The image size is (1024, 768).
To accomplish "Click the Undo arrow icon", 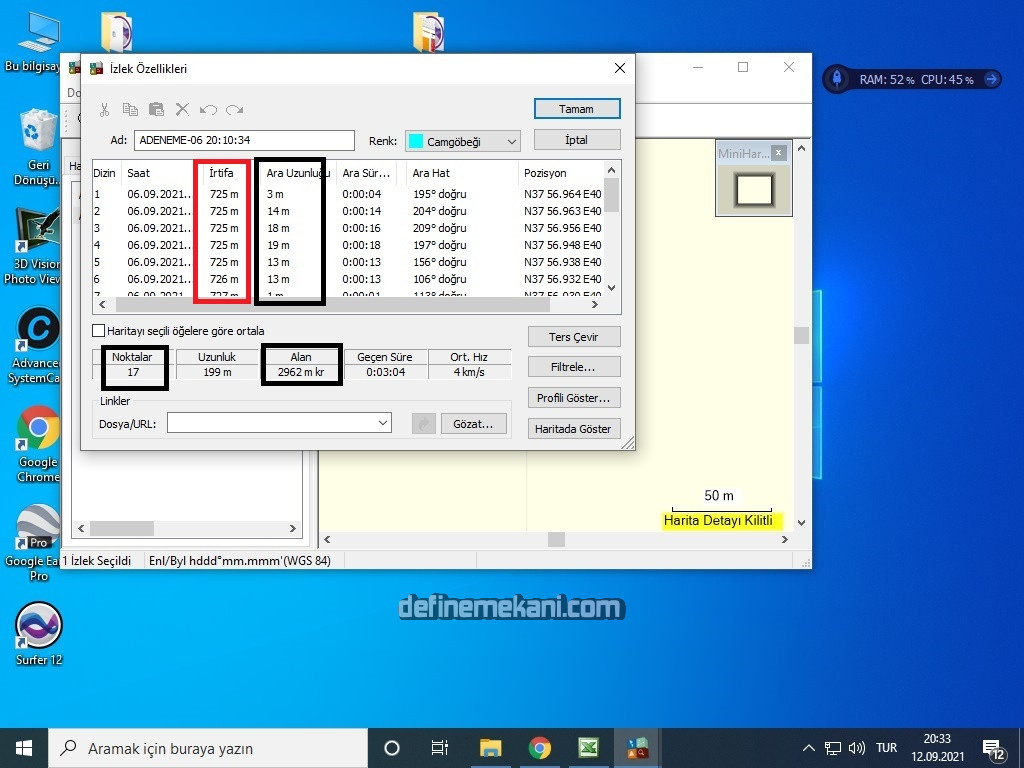I will point(208,109).
